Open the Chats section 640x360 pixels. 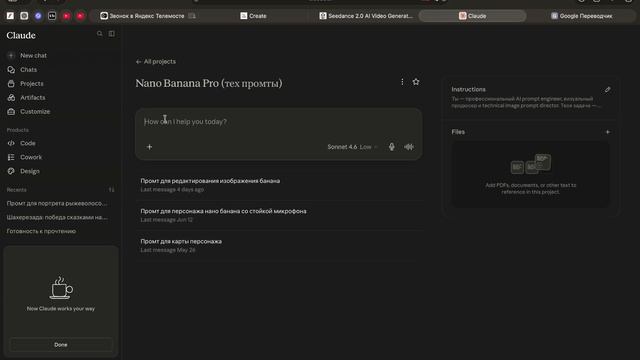[29, 70]
